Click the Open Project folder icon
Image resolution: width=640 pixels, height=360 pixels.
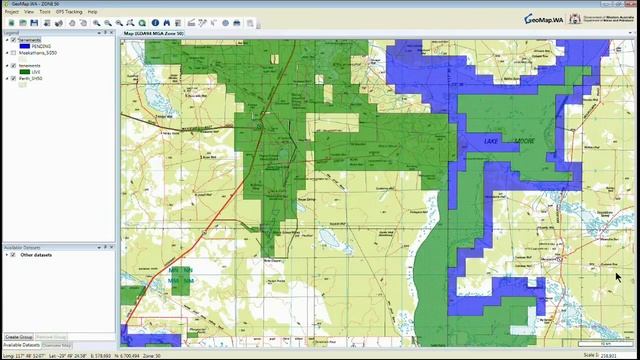point(23,23)
